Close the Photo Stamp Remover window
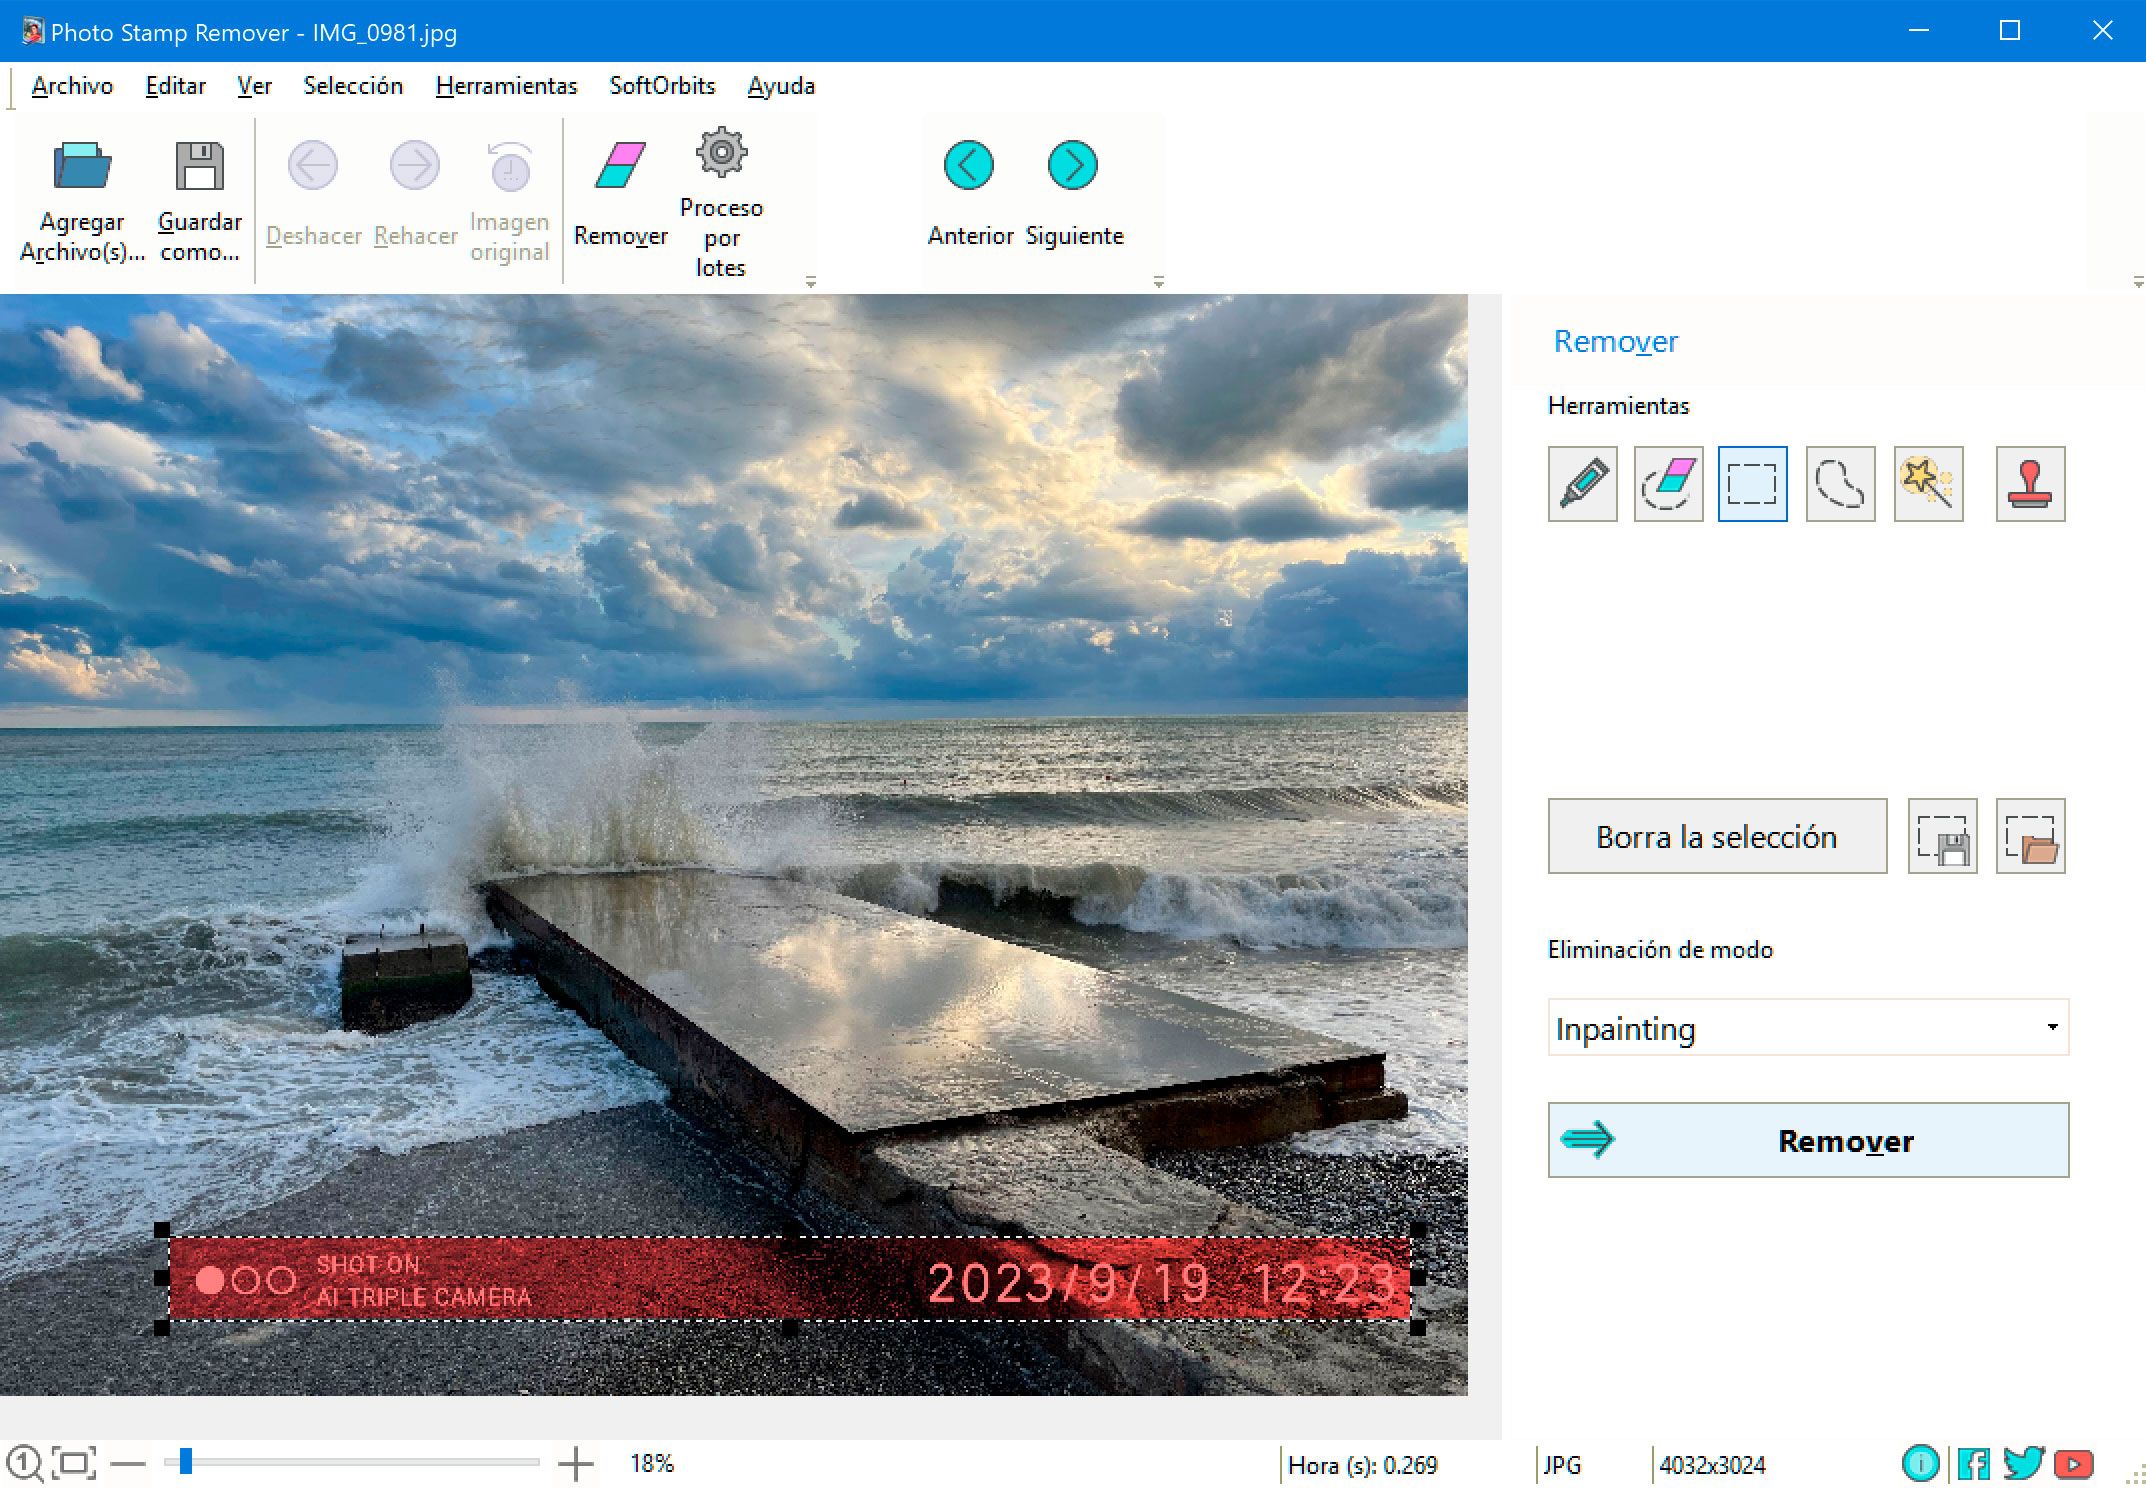2146x1488 pixels. pos(2102,31)
